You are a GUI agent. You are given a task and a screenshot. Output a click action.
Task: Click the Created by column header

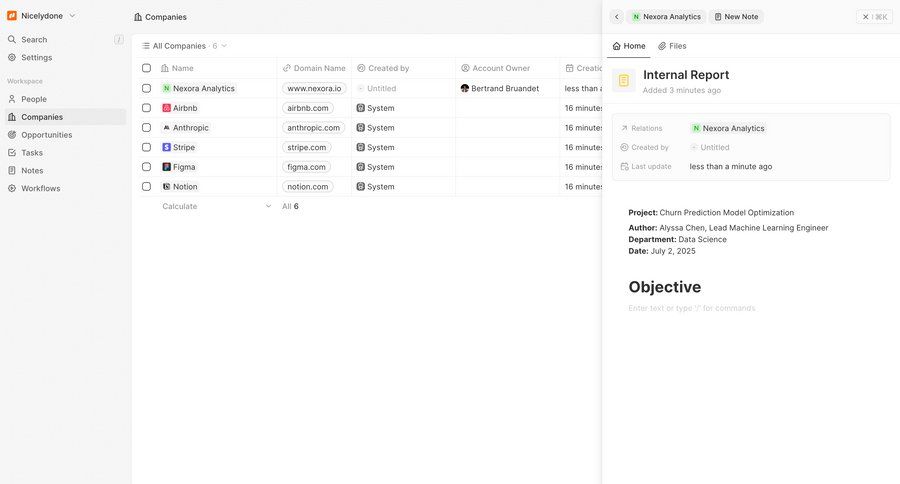coord(383,68)
